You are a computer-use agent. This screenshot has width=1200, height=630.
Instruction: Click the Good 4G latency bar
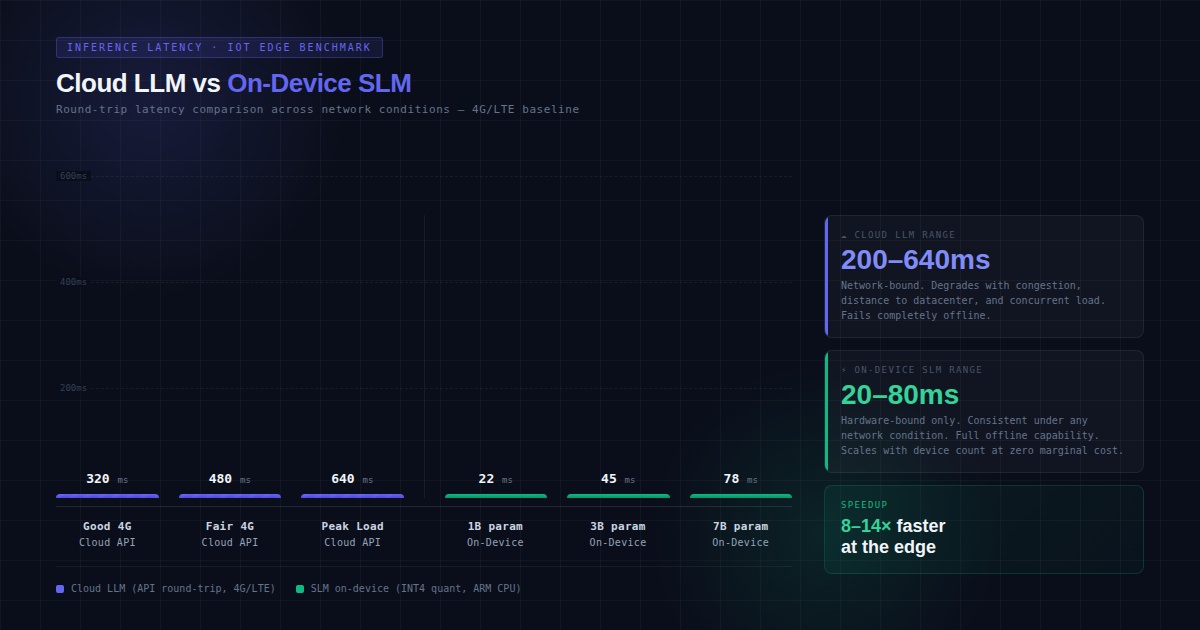click(x=108, y=495)
